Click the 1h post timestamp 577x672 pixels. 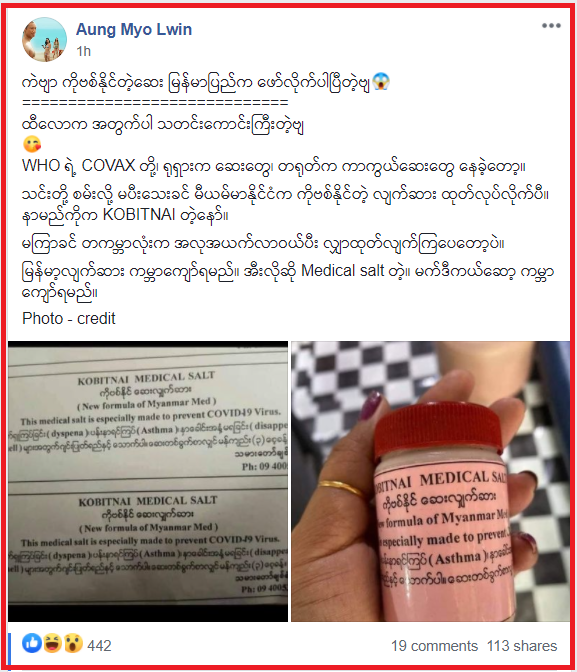[x=84, y=51]
